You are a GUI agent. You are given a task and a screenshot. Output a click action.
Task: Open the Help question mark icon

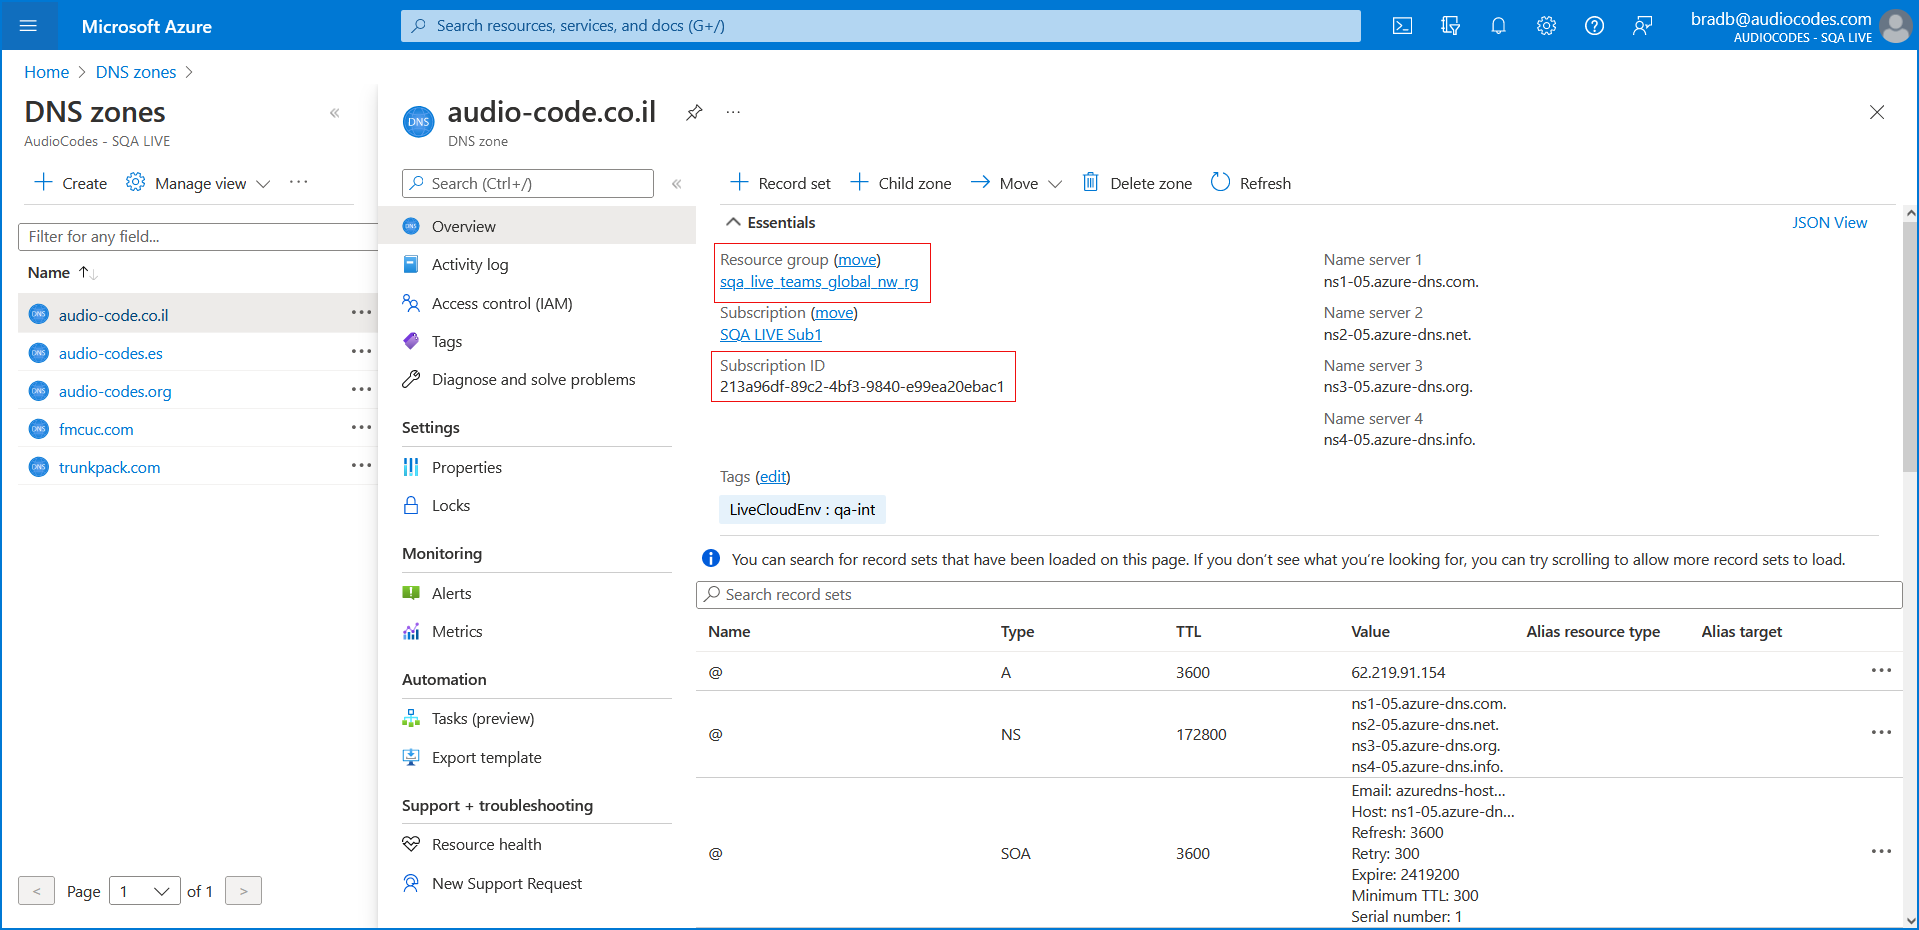click(x=1594, y=26)
